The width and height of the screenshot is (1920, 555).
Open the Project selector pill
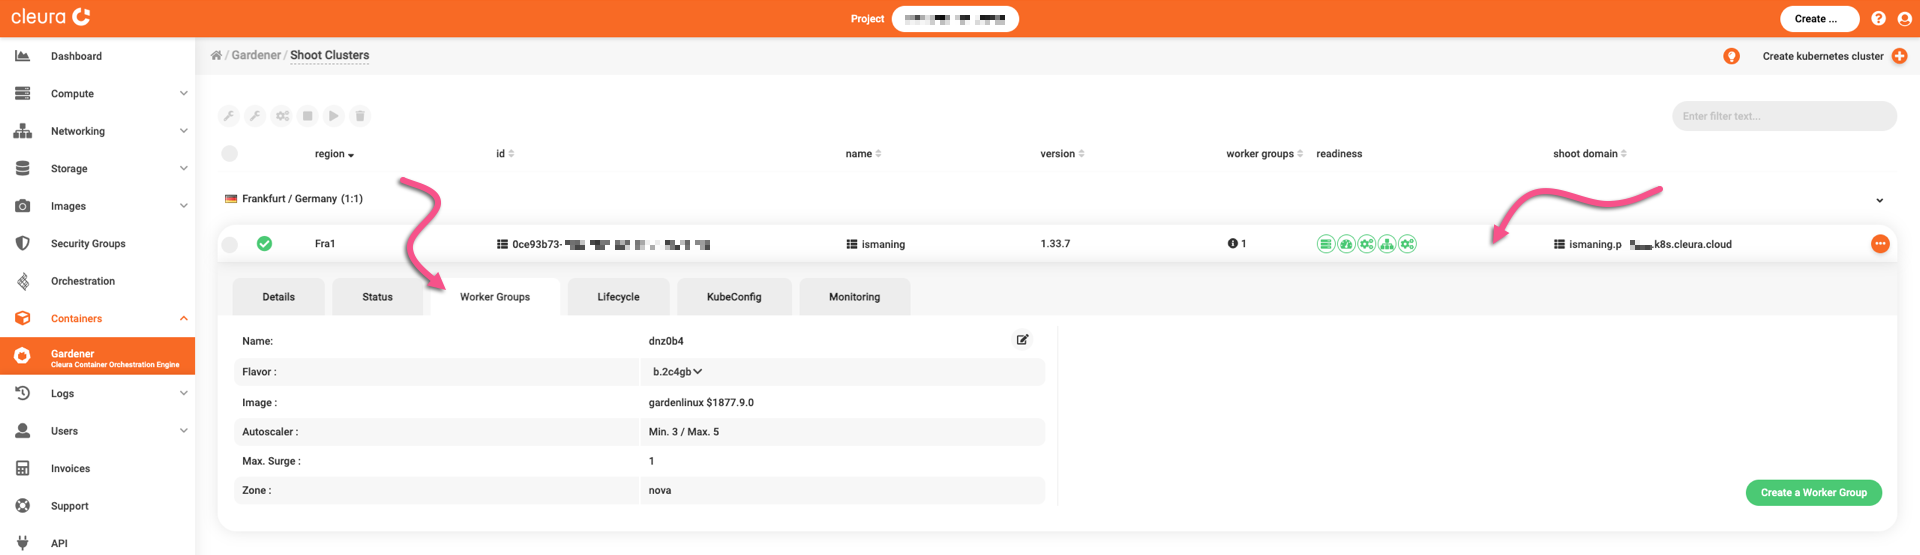pyautogui.click(x=955, y=19)
